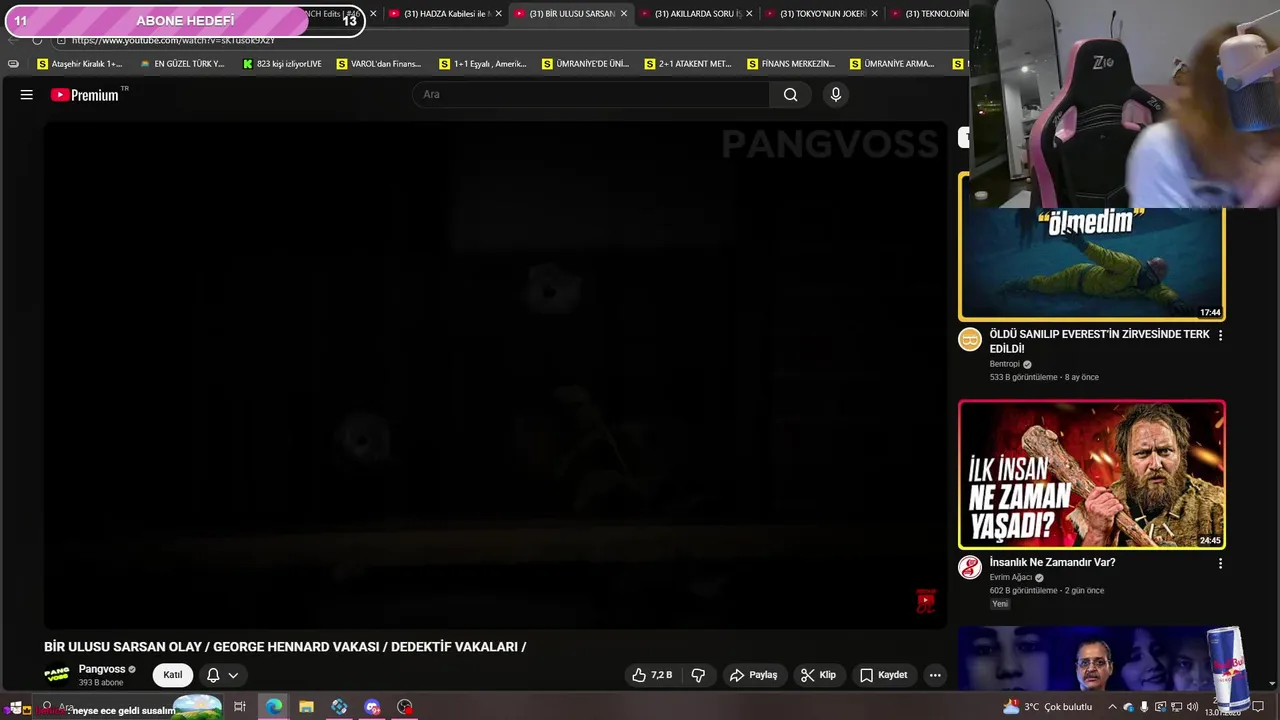Open the OBS Studio taskbar icon
This screenshot has width=1280, height=720.
pos(405,707)
